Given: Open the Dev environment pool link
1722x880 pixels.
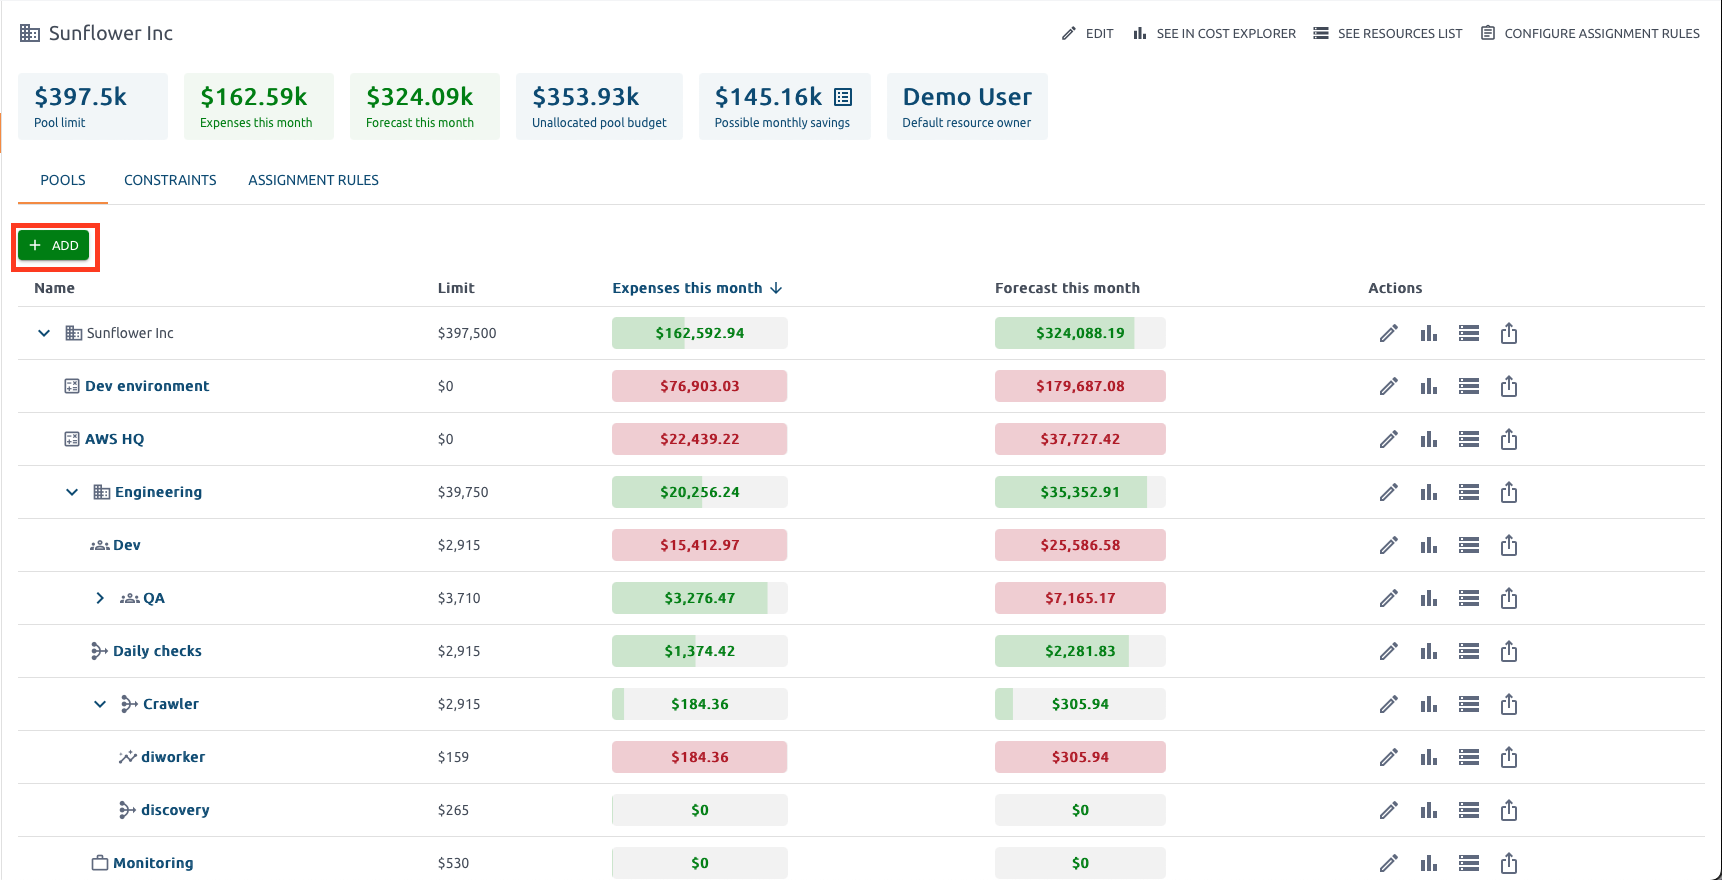Looking at the screenshot, I should [x=147, y=386].
